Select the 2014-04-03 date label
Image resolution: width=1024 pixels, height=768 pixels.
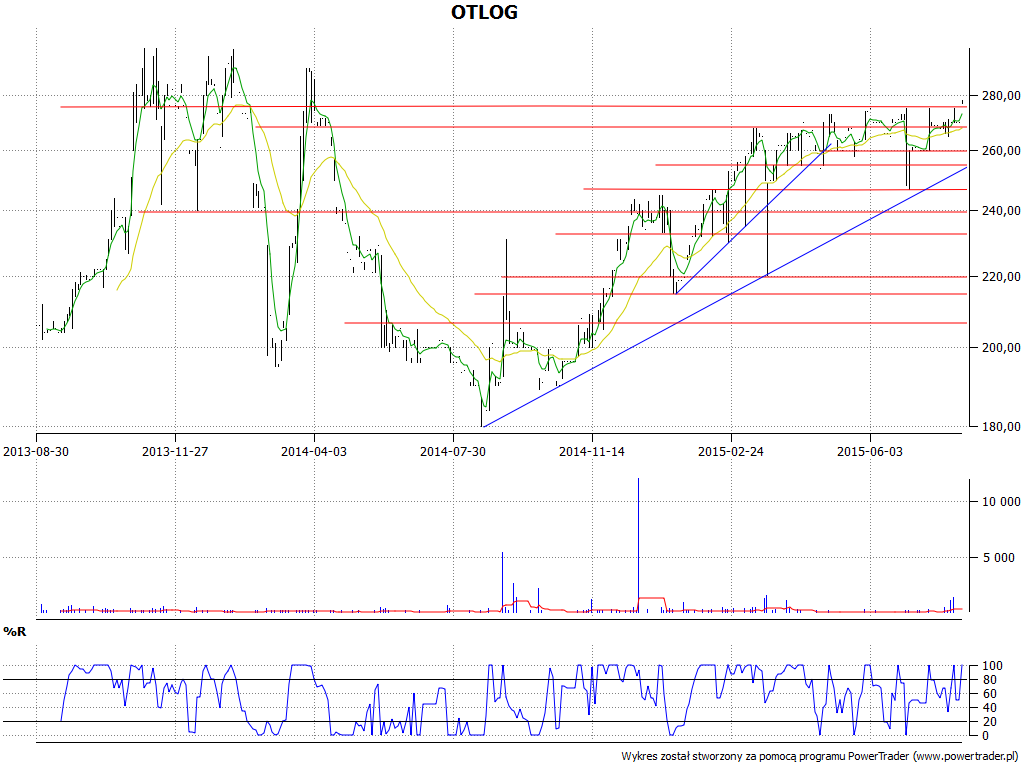coord(313,451)
